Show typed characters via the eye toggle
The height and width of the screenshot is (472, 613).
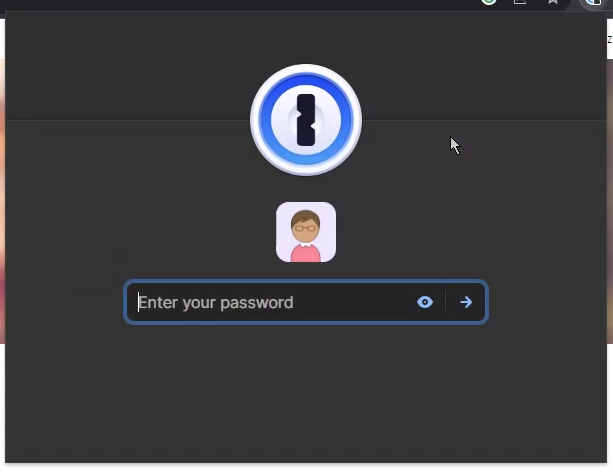[425, 302]
